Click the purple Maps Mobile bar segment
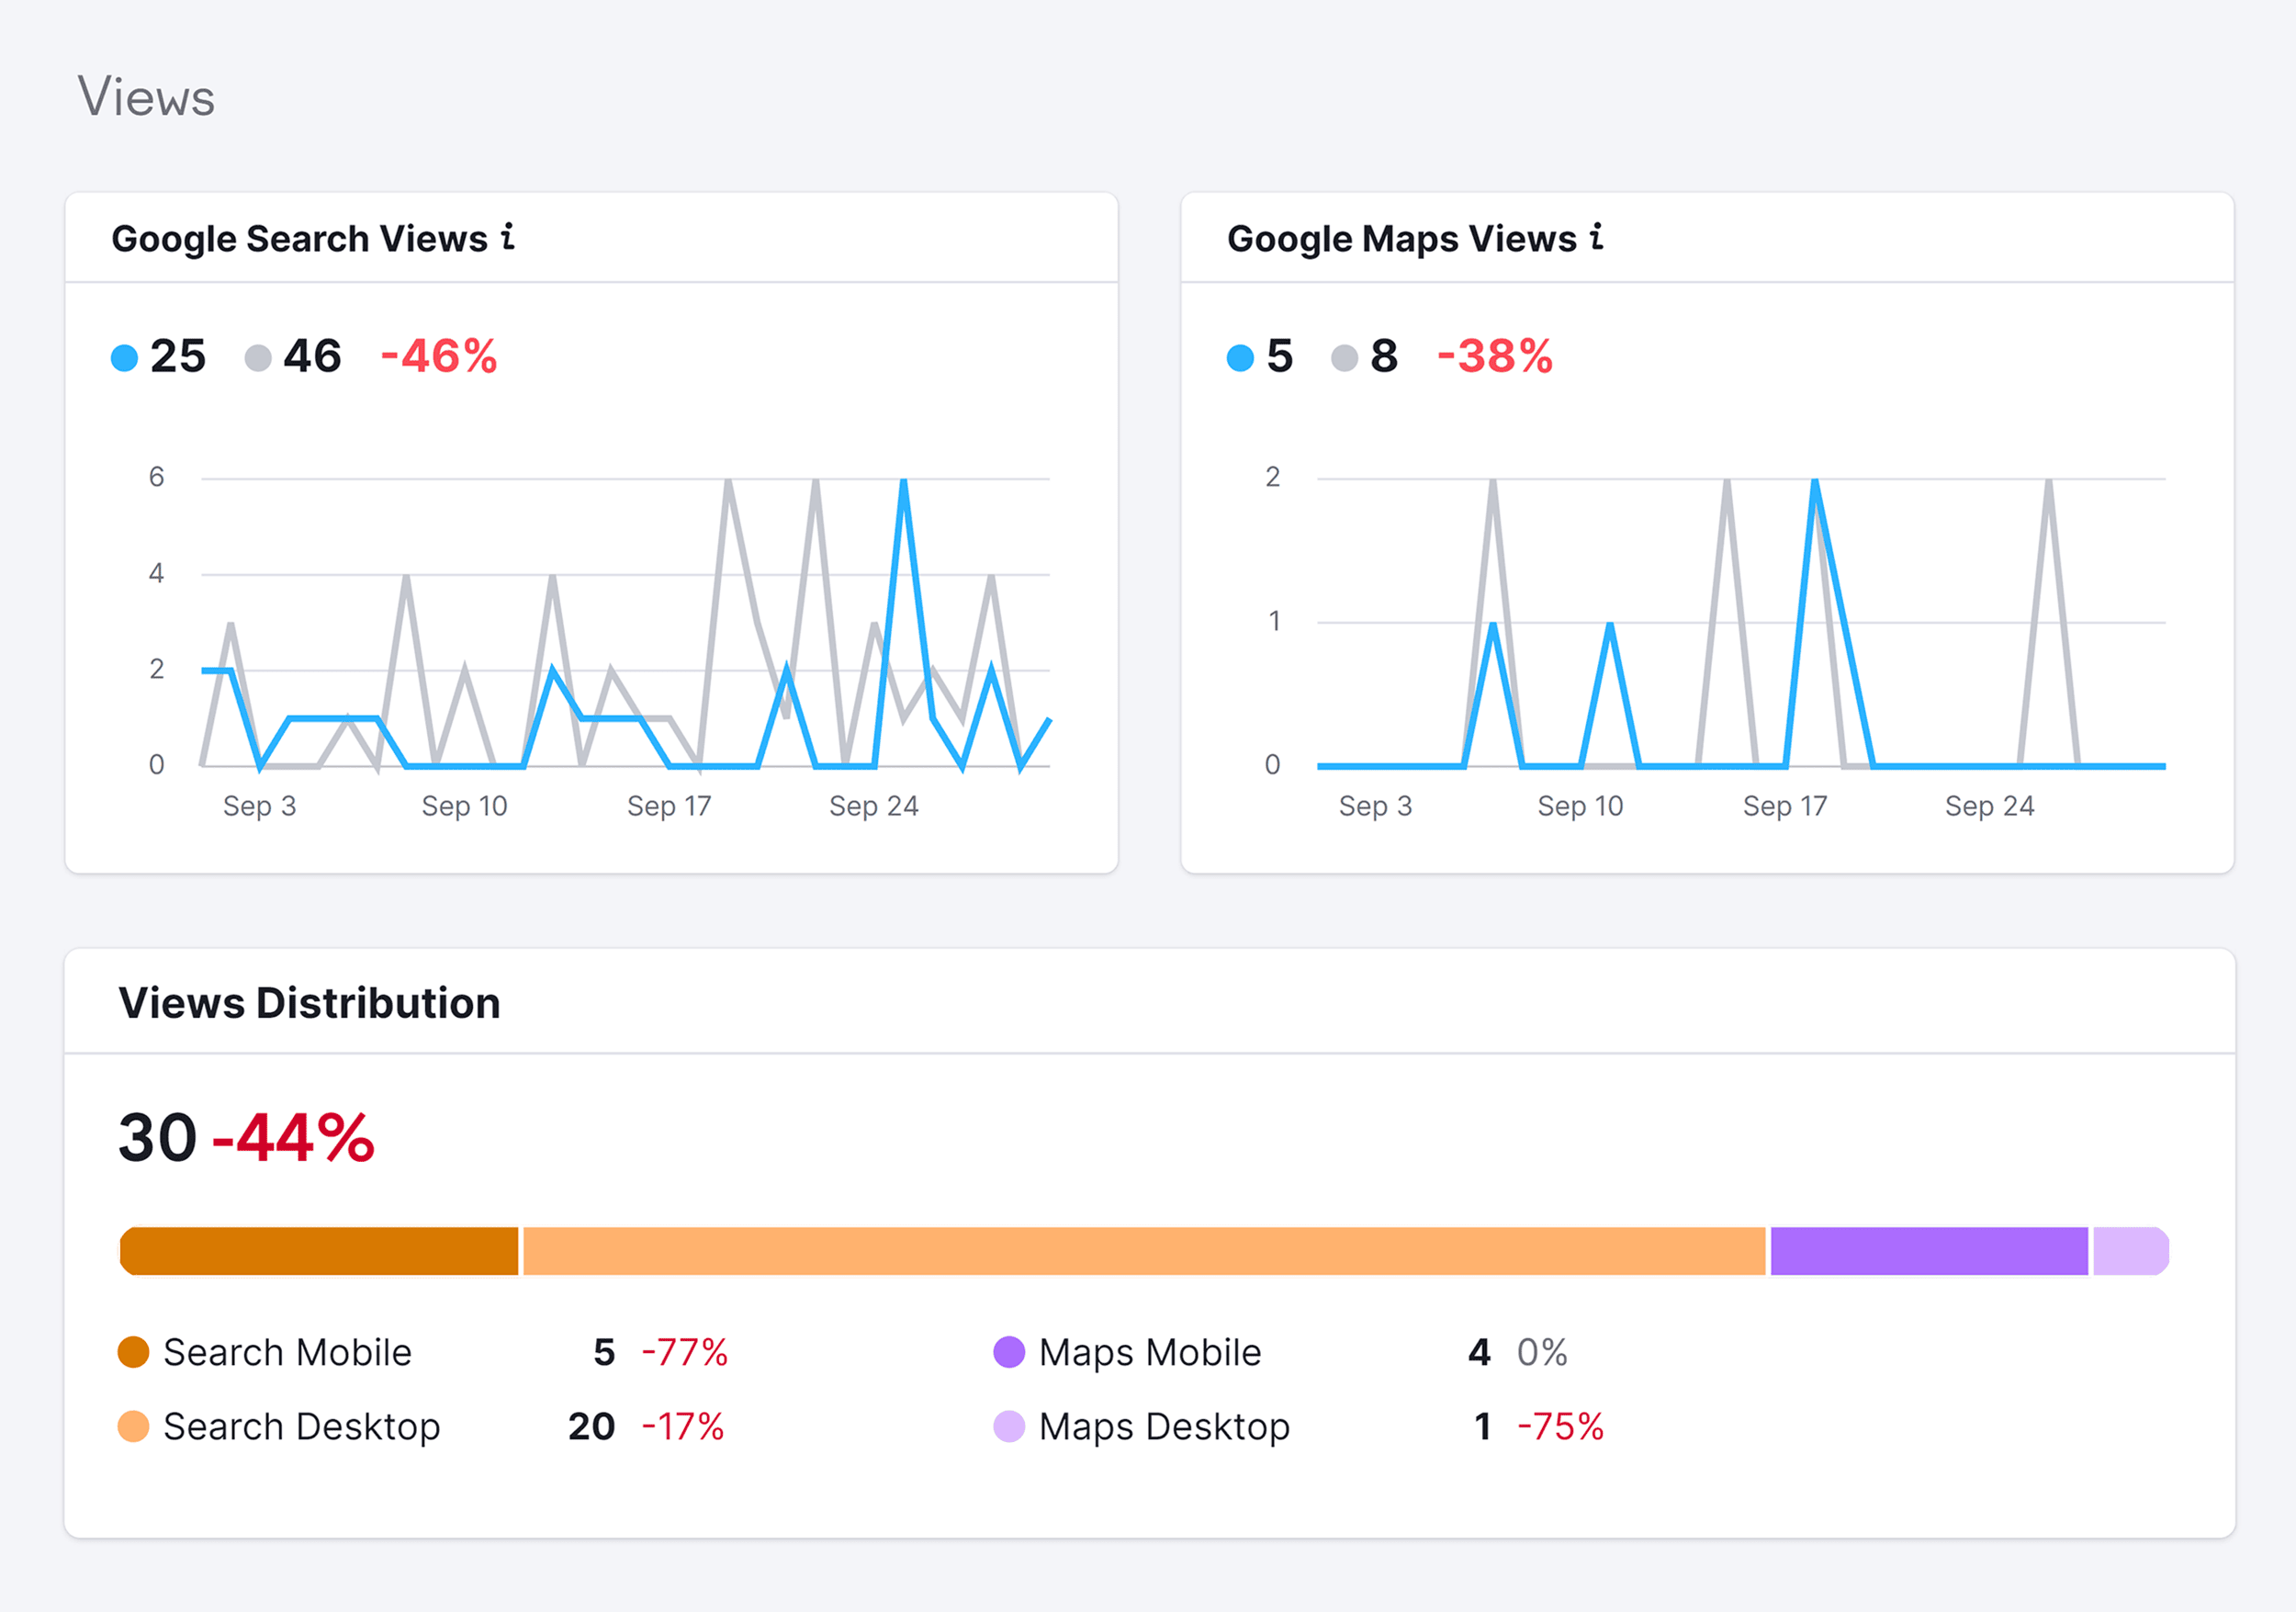The height and width of the screenshot is (1612, 2296). click(x=1928, y=1251)
